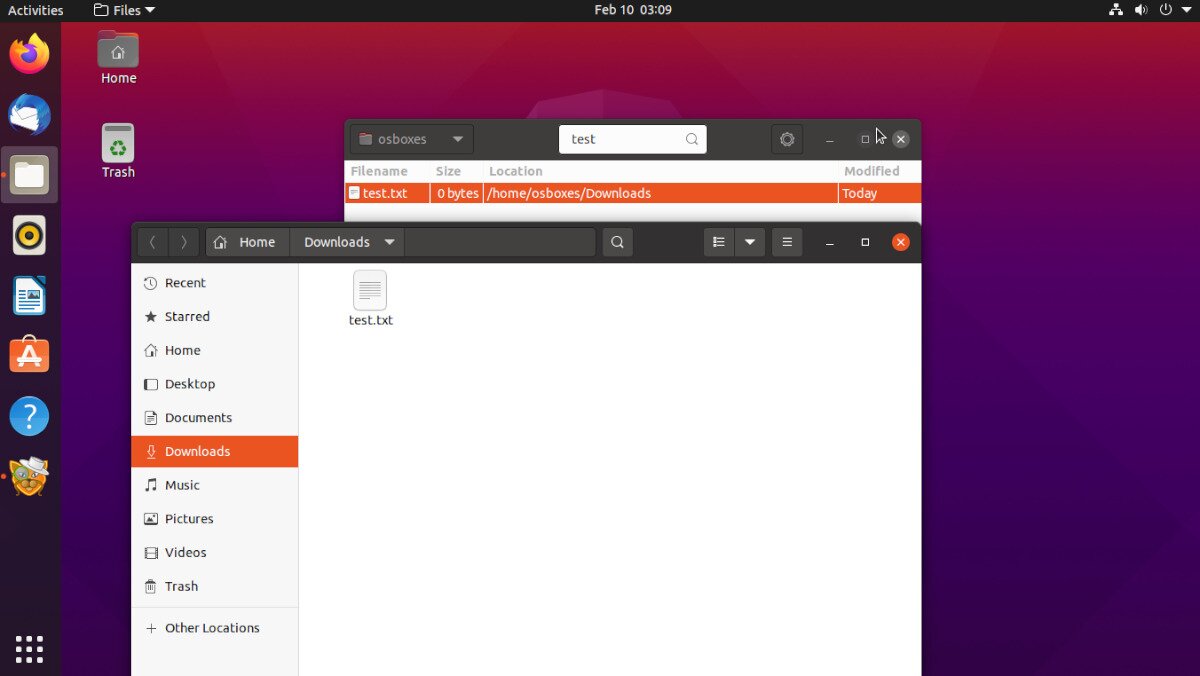This screenshot has height=676, width=1200.
Task: Open the view options dropdown arrow
Action: 750,241
